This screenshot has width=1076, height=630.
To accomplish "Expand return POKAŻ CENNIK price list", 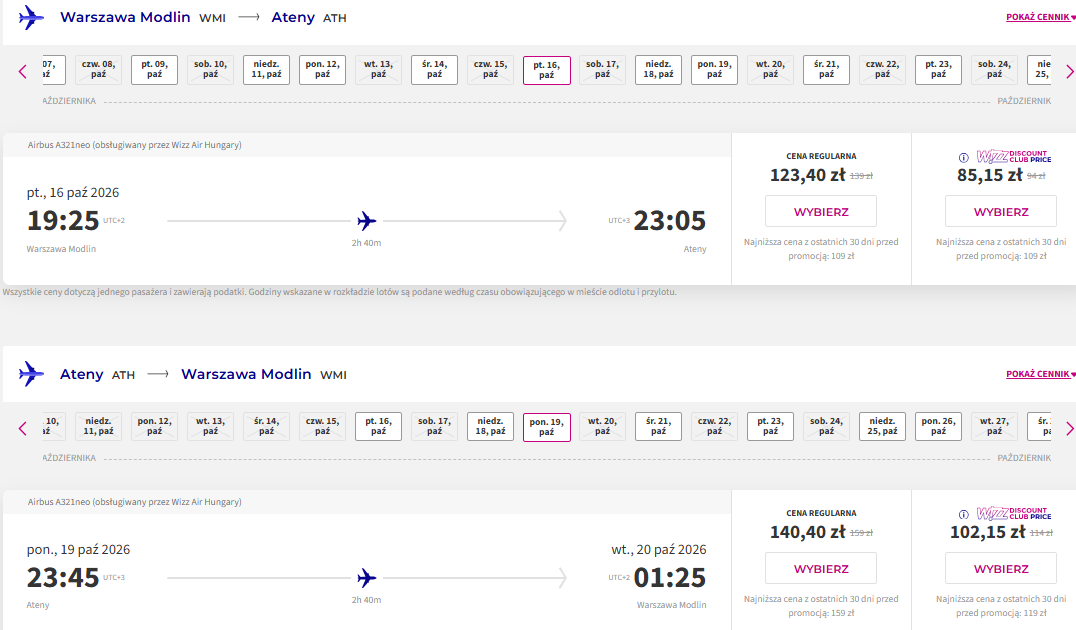I will click(x=1040, y=374).
